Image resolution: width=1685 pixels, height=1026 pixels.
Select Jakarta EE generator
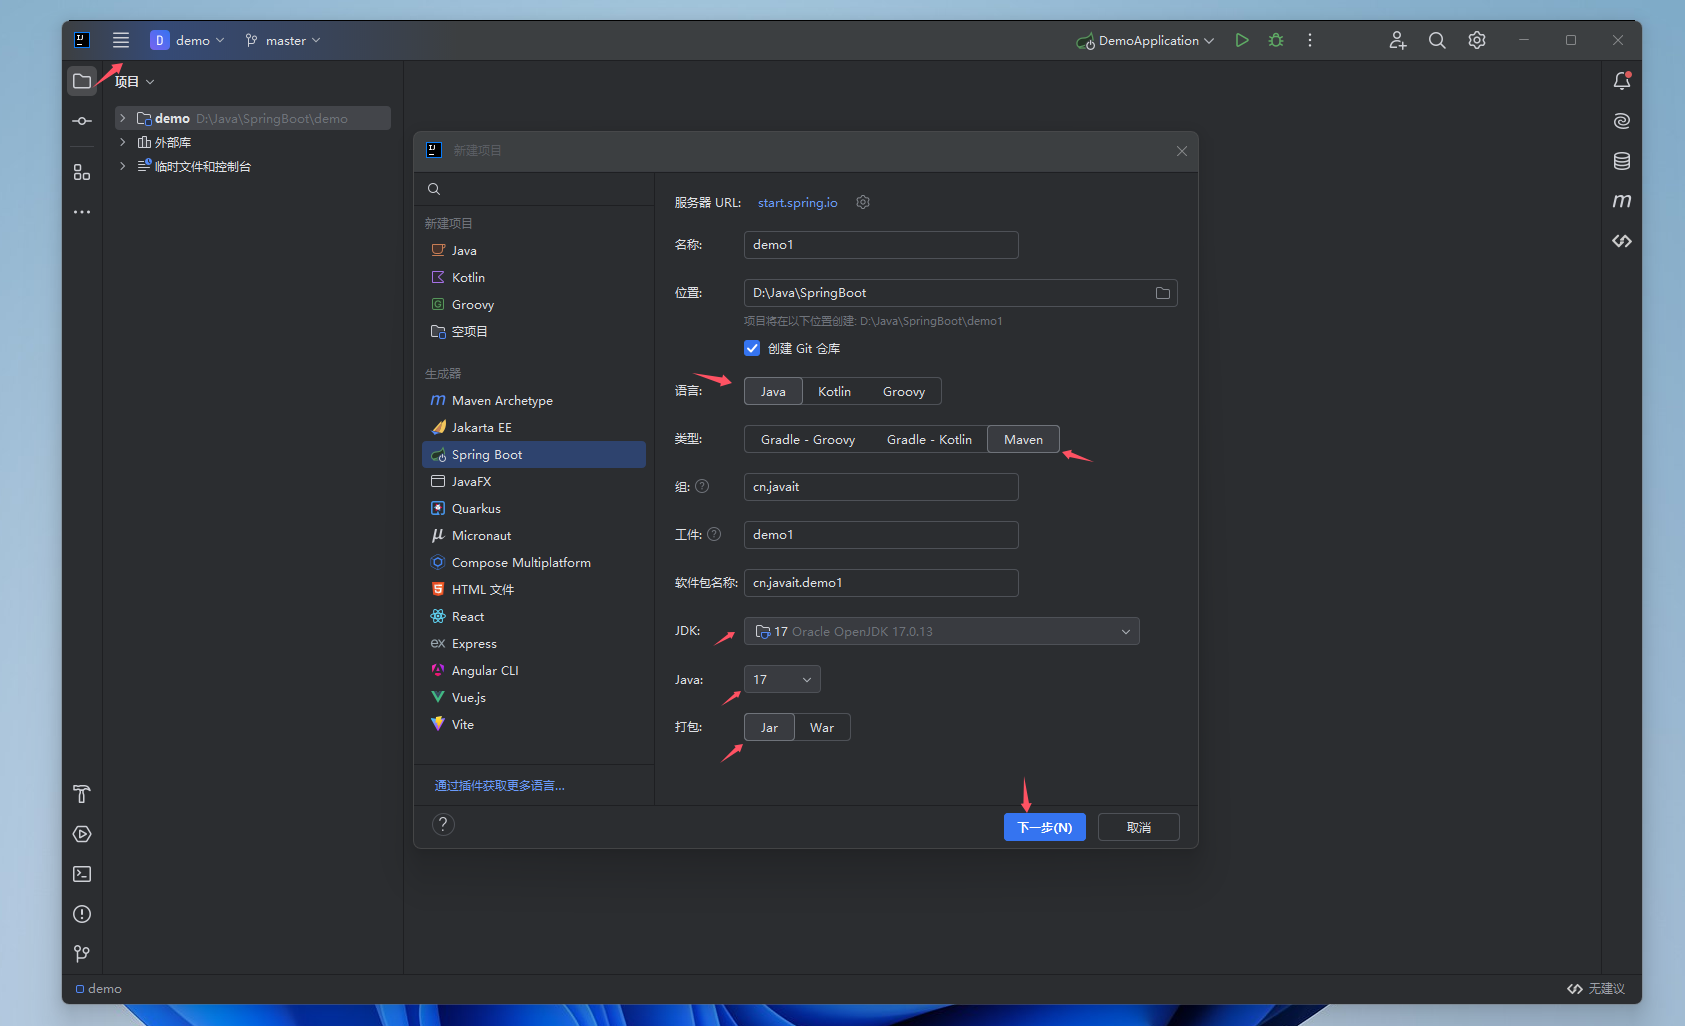534,427
